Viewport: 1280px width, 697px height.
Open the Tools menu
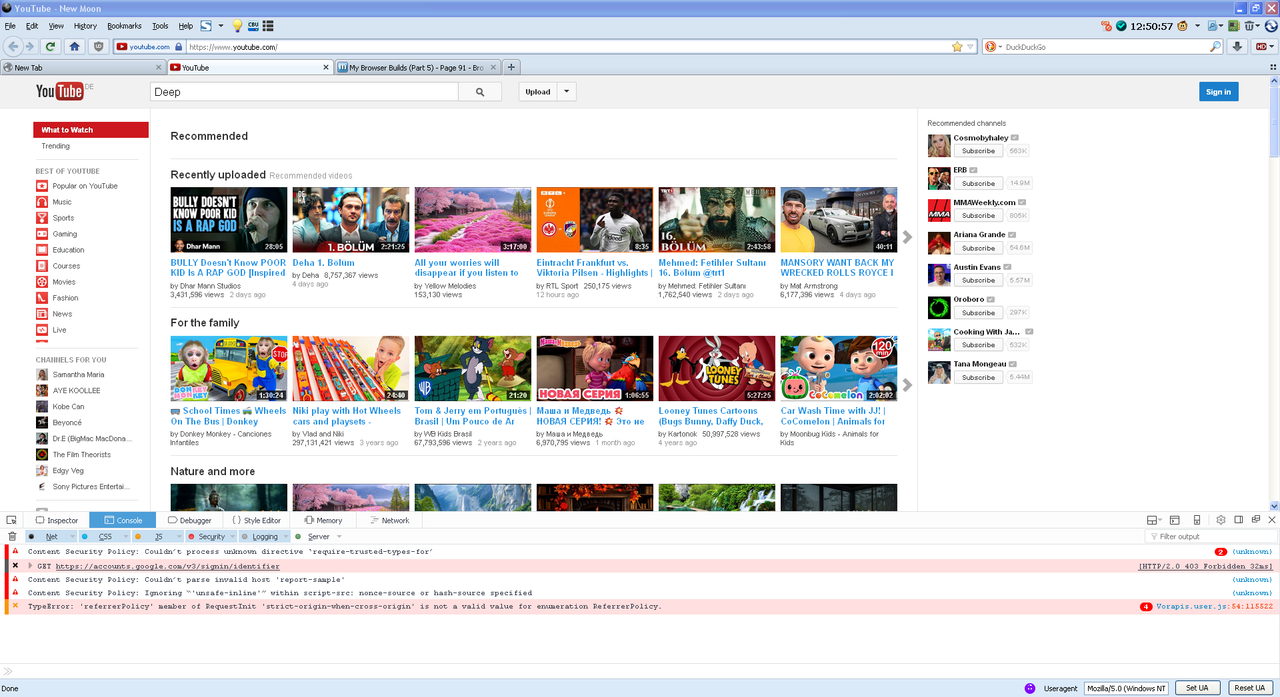point(160,25)
